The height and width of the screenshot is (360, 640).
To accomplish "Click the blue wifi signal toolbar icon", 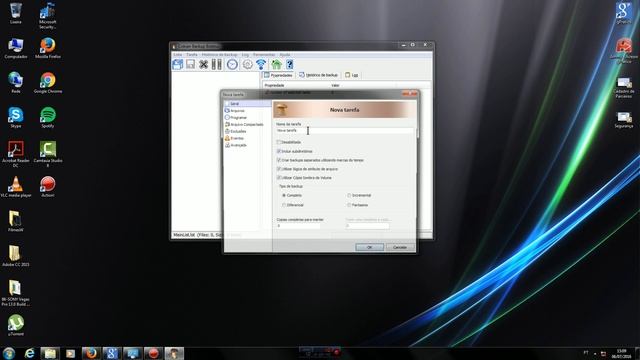I will point(261,64).
